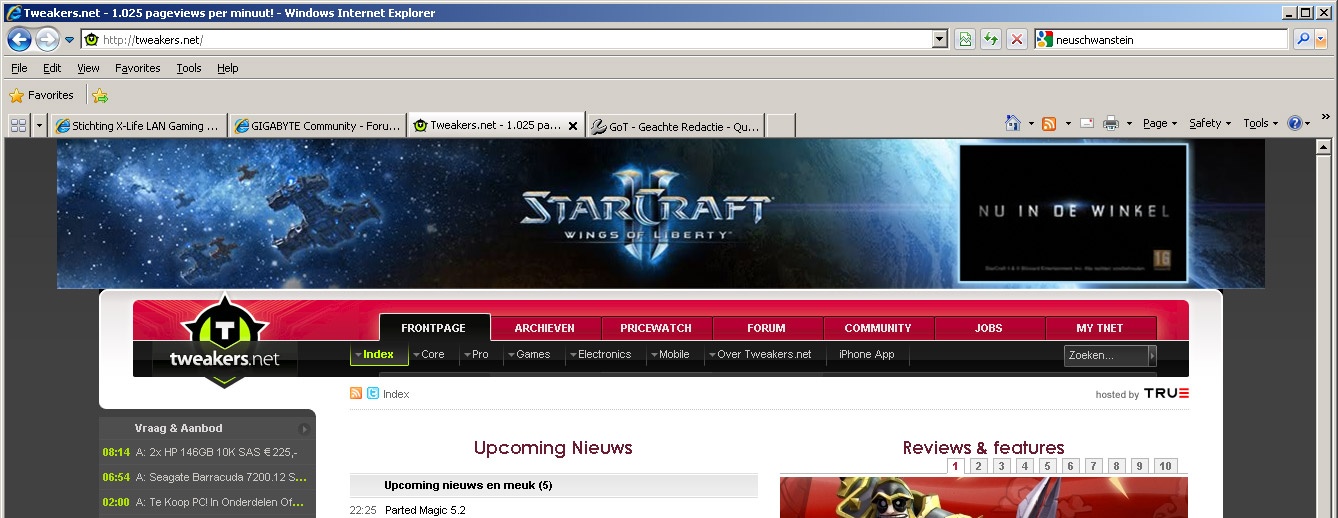Expand the Home button dropdown arrow
This screenshot has height=518, width=1338.
pos(1031,124)
